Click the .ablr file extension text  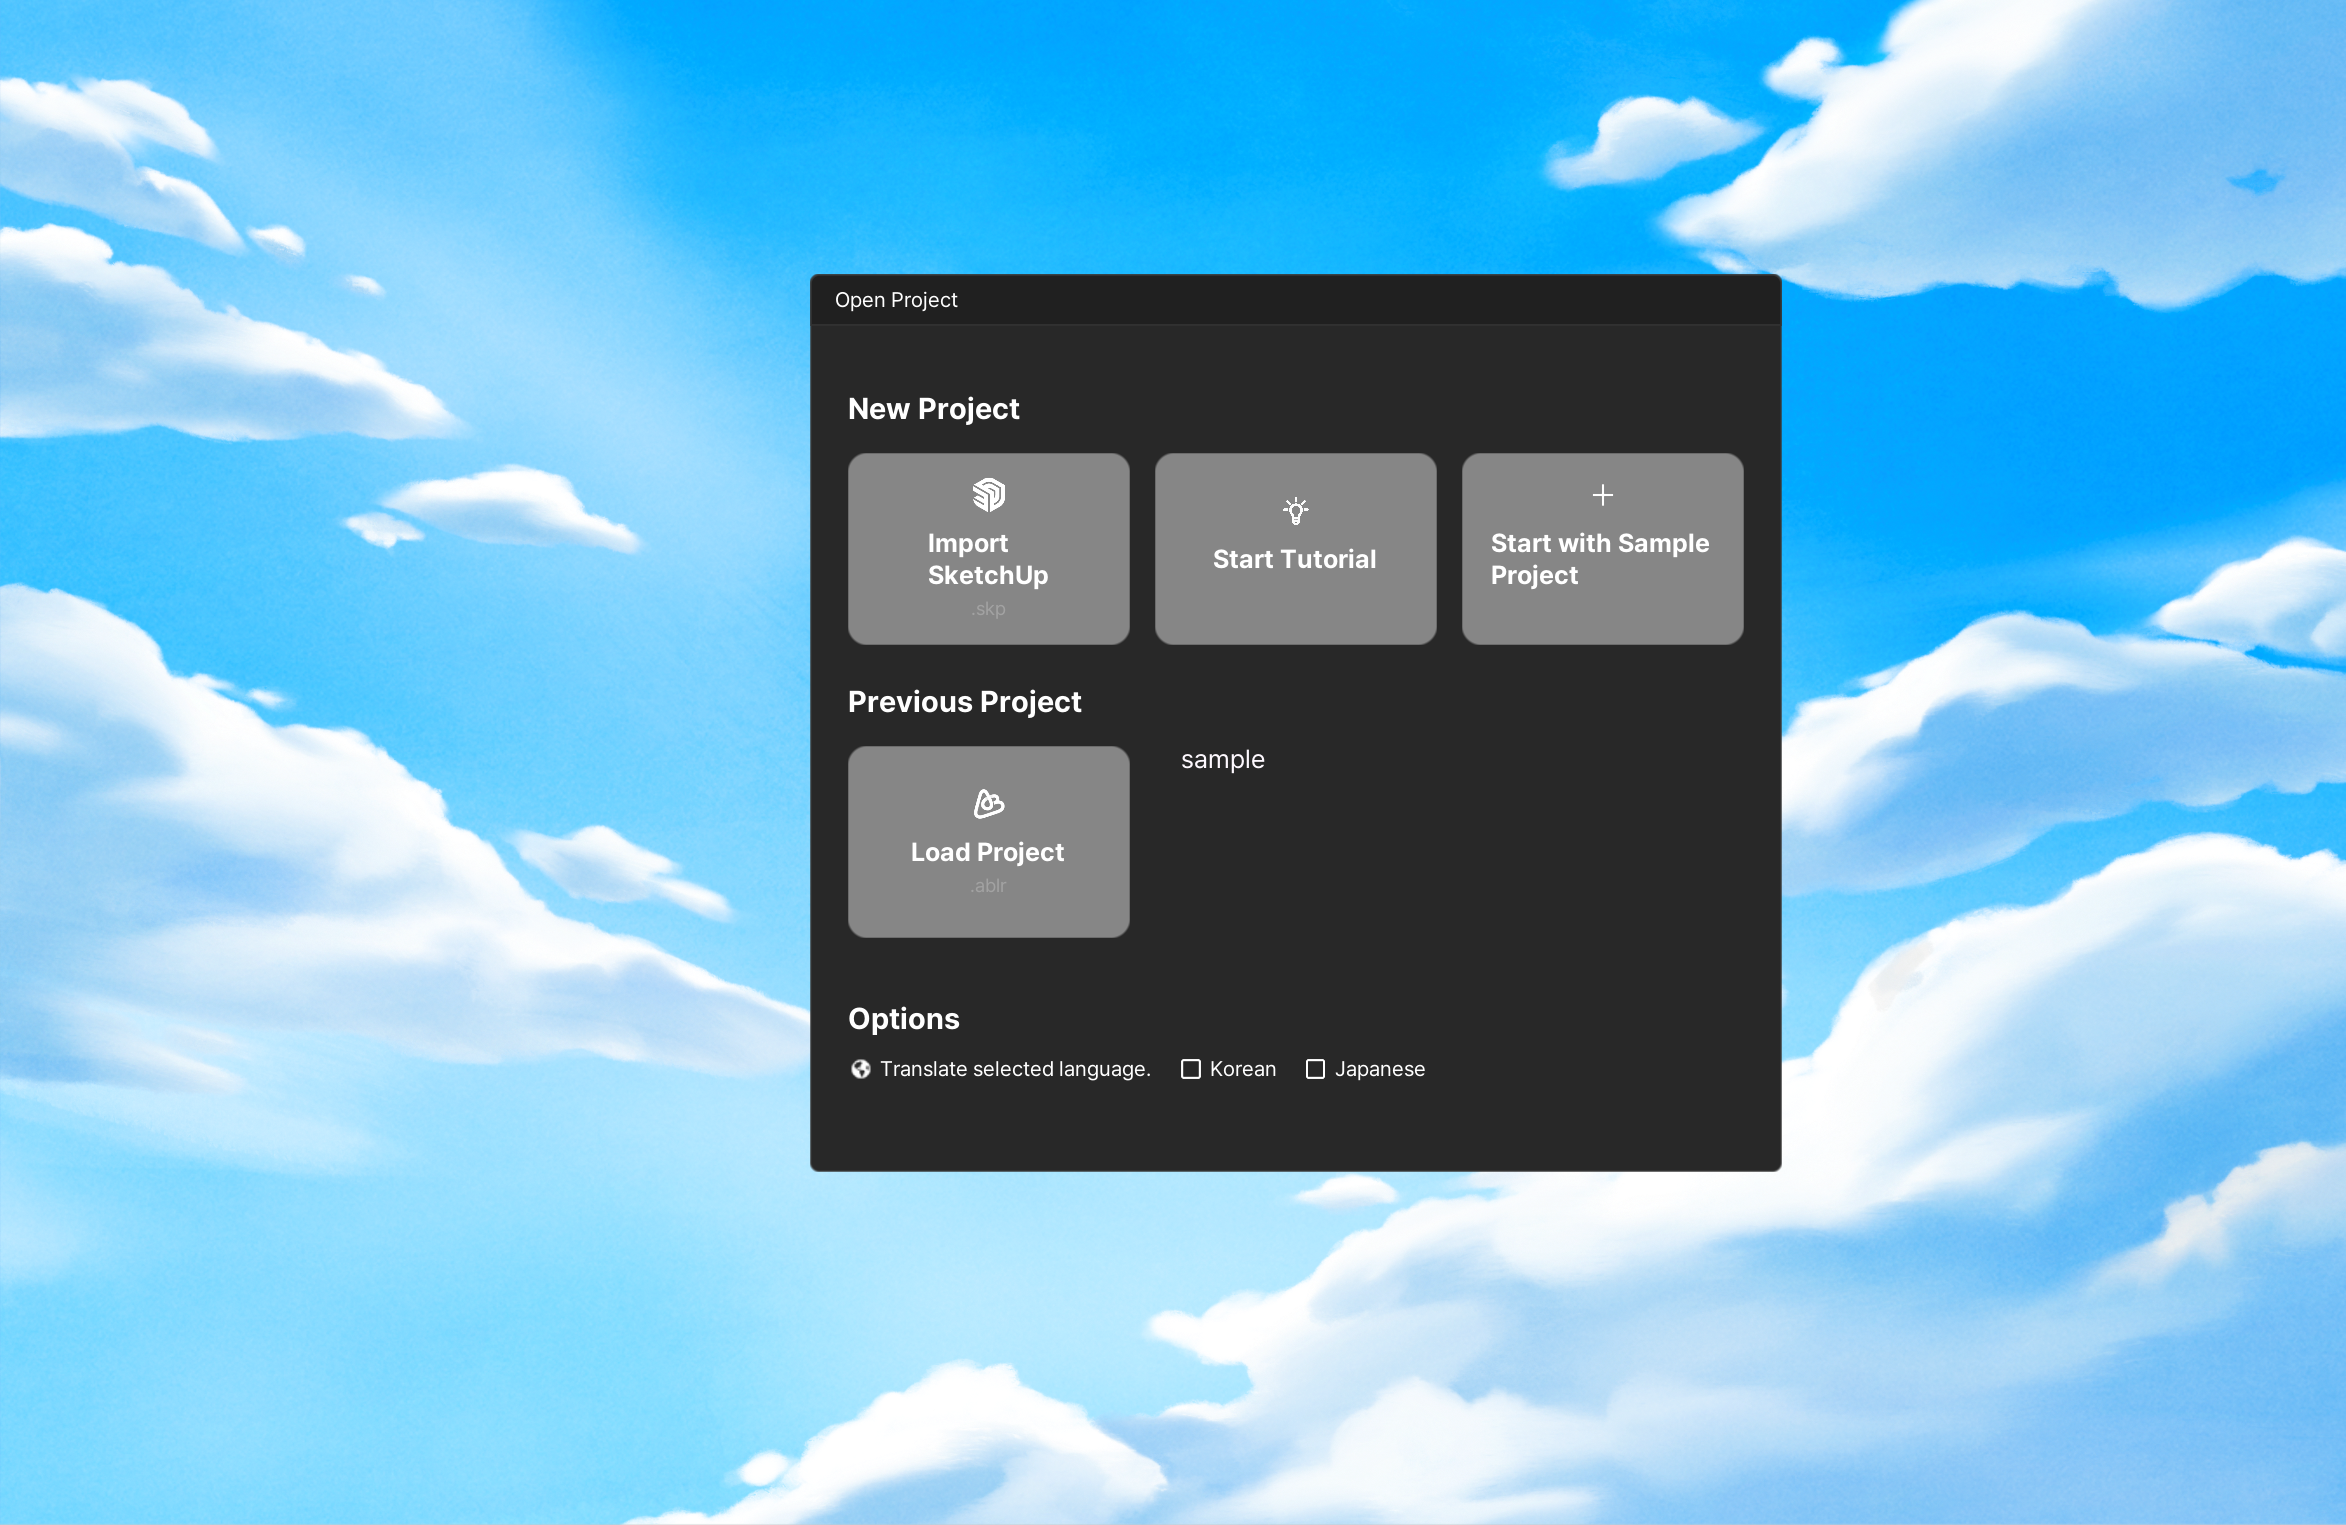pos(988,886)
